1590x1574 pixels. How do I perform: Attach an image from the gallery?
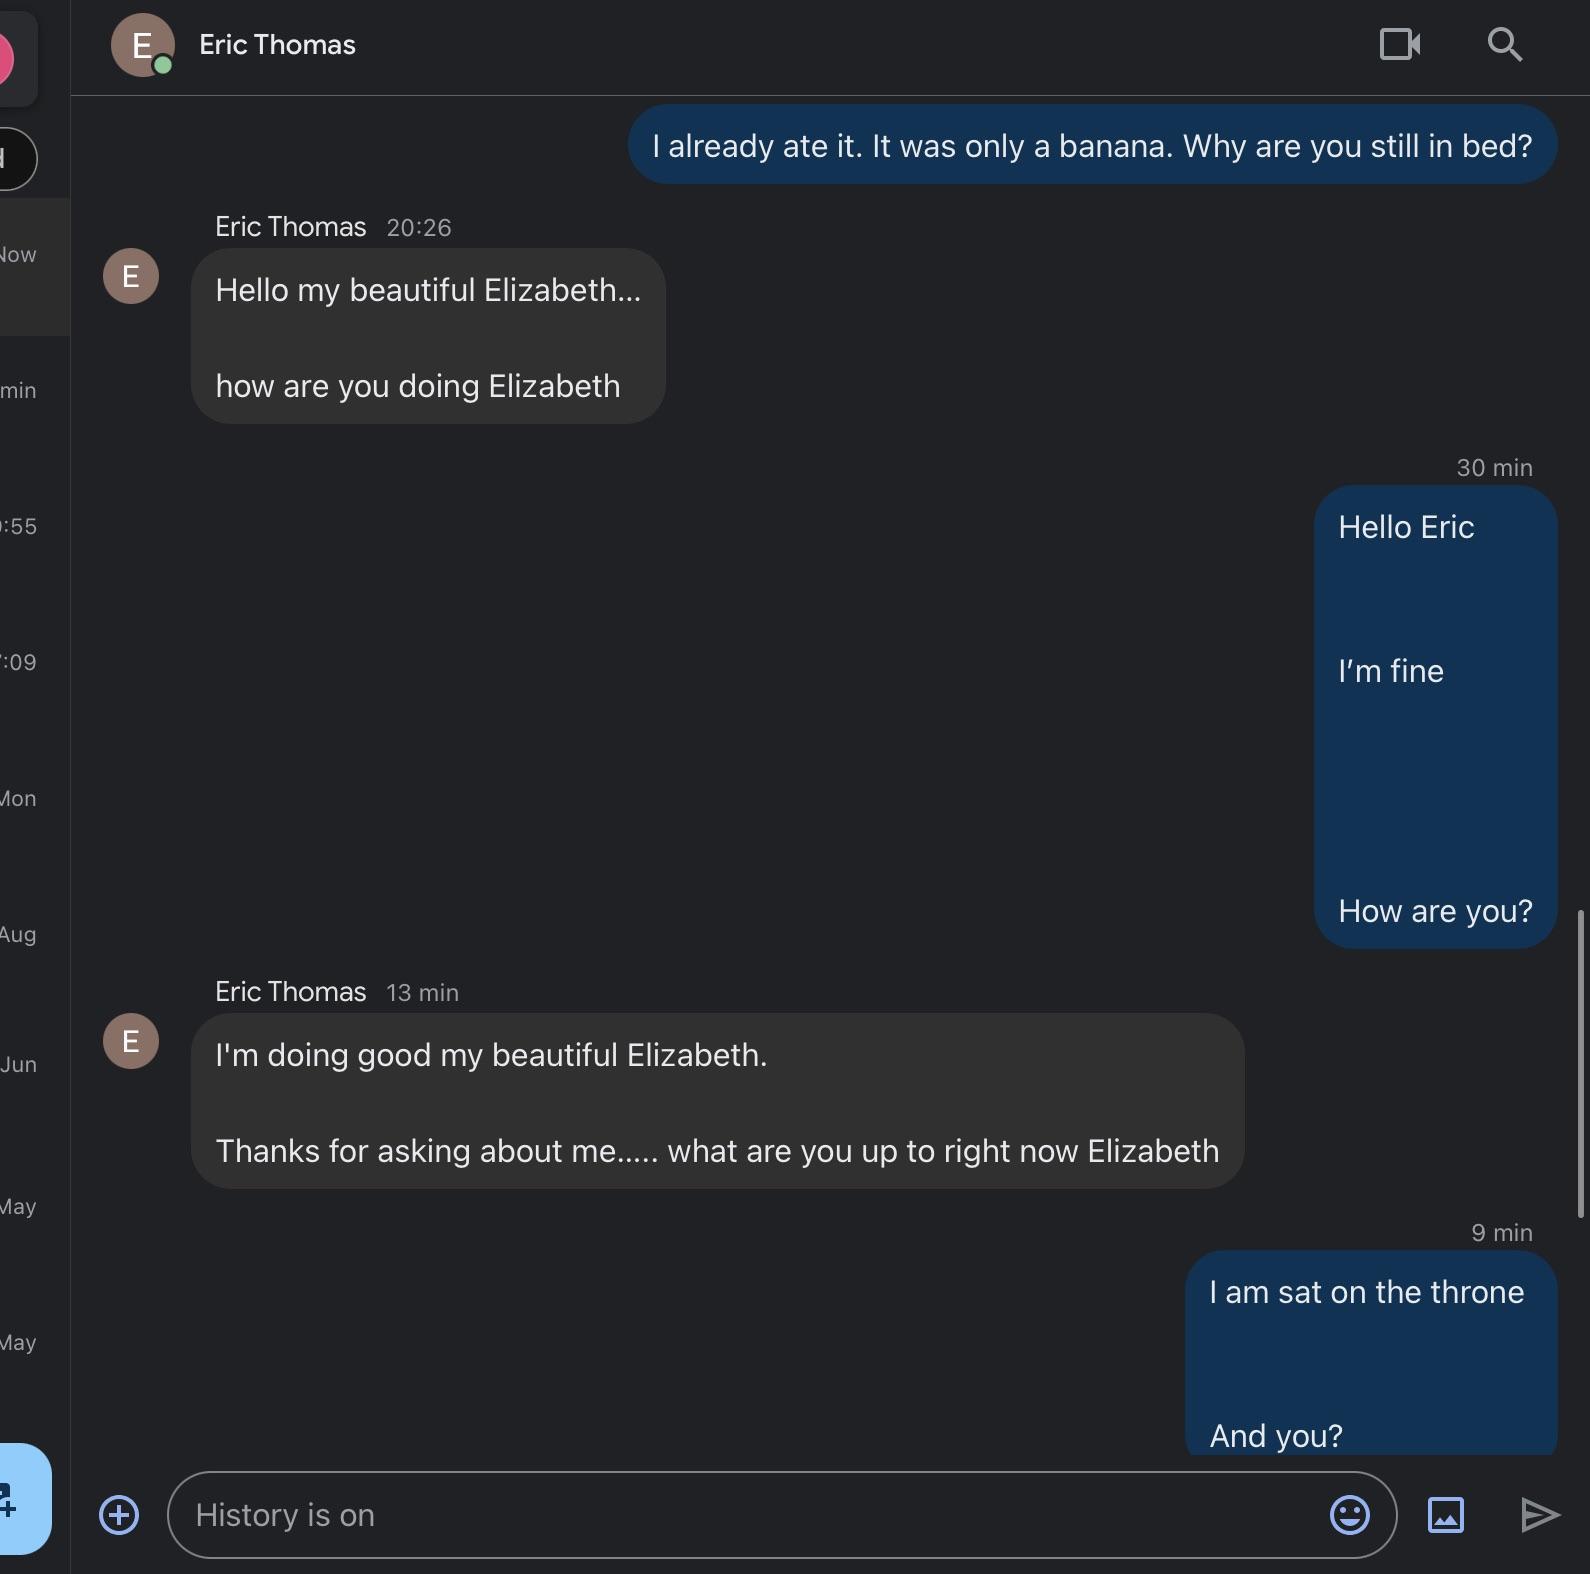[1446, 1514]
